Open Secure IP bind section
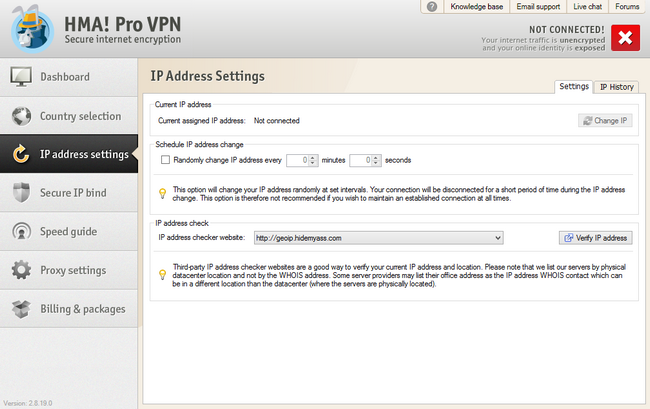 pos(69,193)
